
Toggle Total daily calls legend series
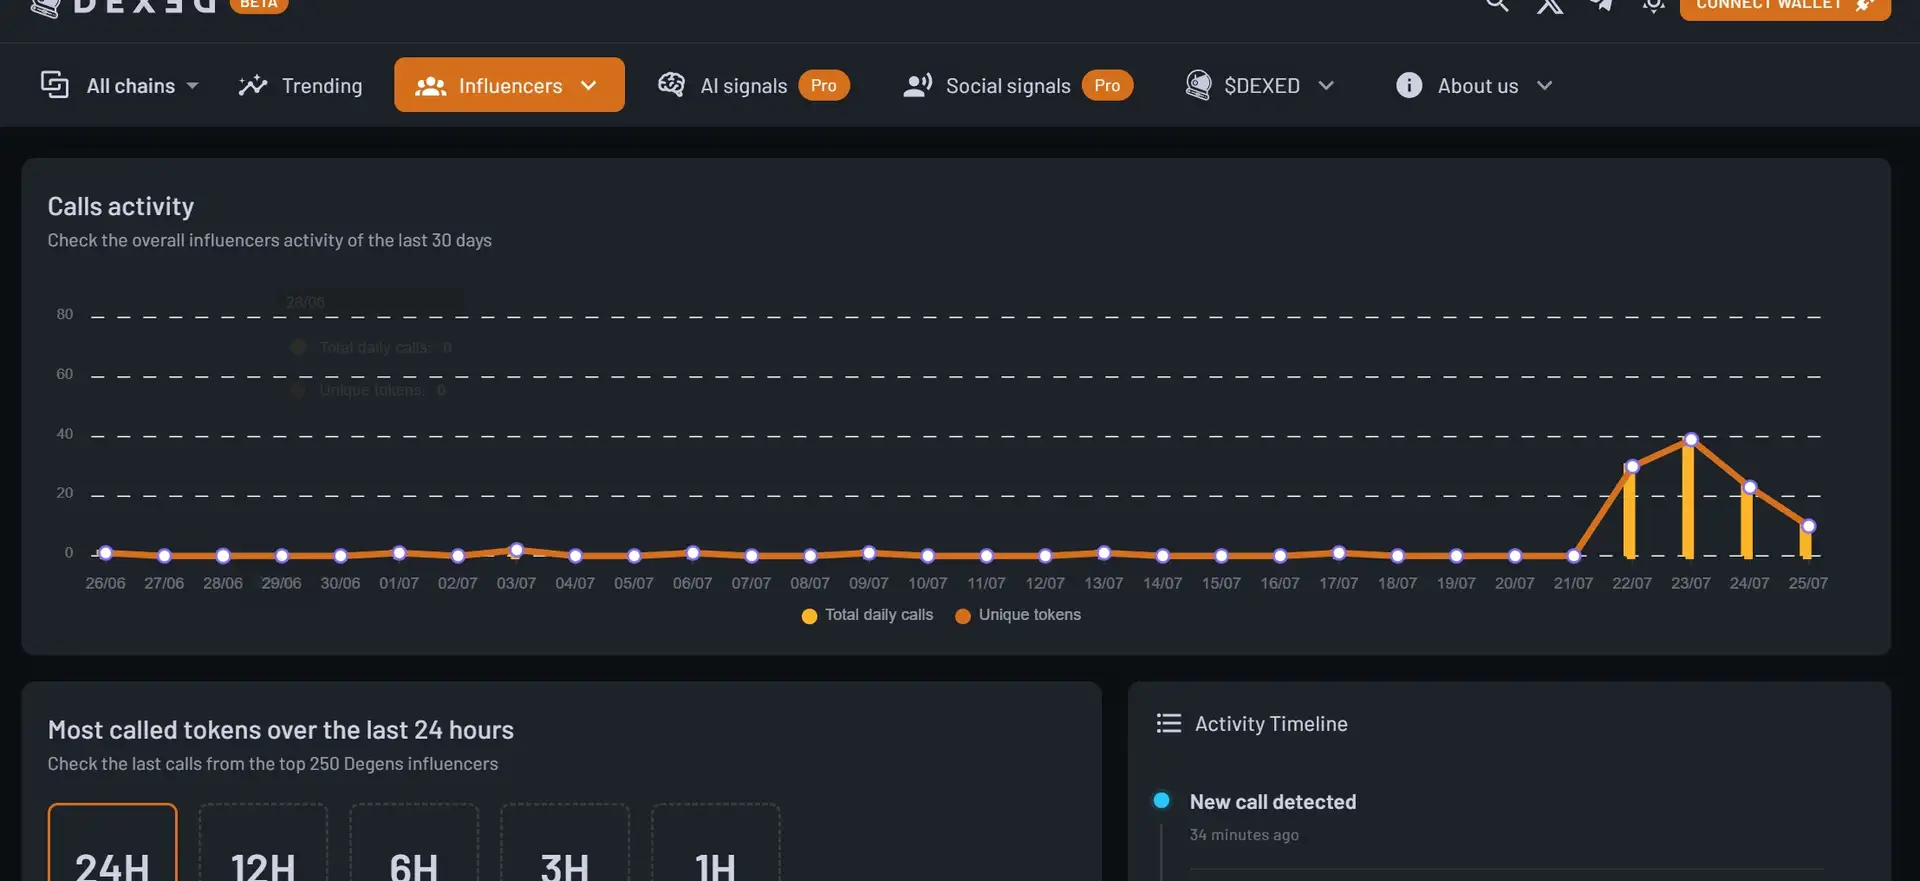(867, 615)
